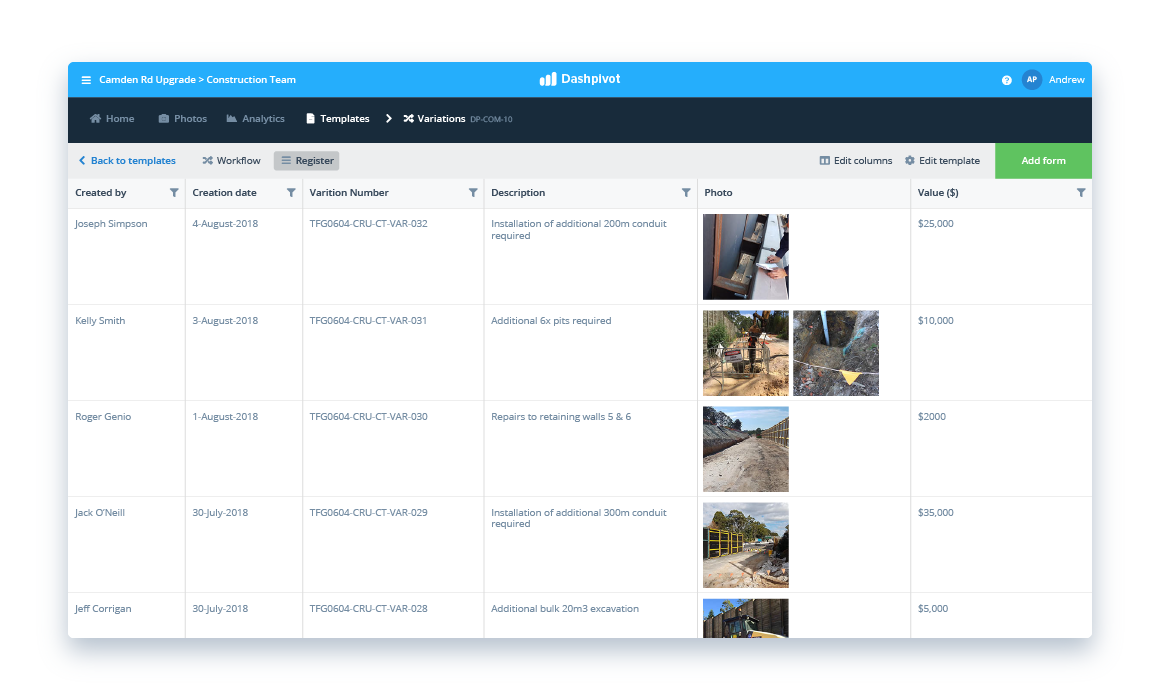Click date 4-August-2018
This screenshot has height=700, width=1160.
225,223
